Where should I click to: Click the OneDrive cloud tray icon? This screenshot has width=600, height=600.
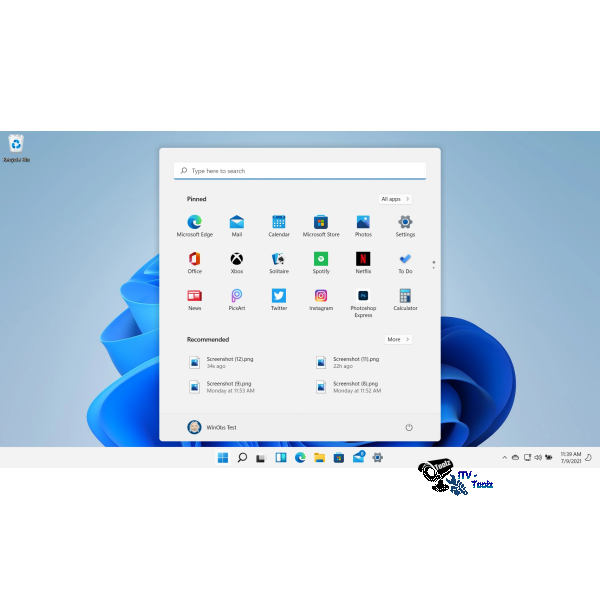coord(515,457)
